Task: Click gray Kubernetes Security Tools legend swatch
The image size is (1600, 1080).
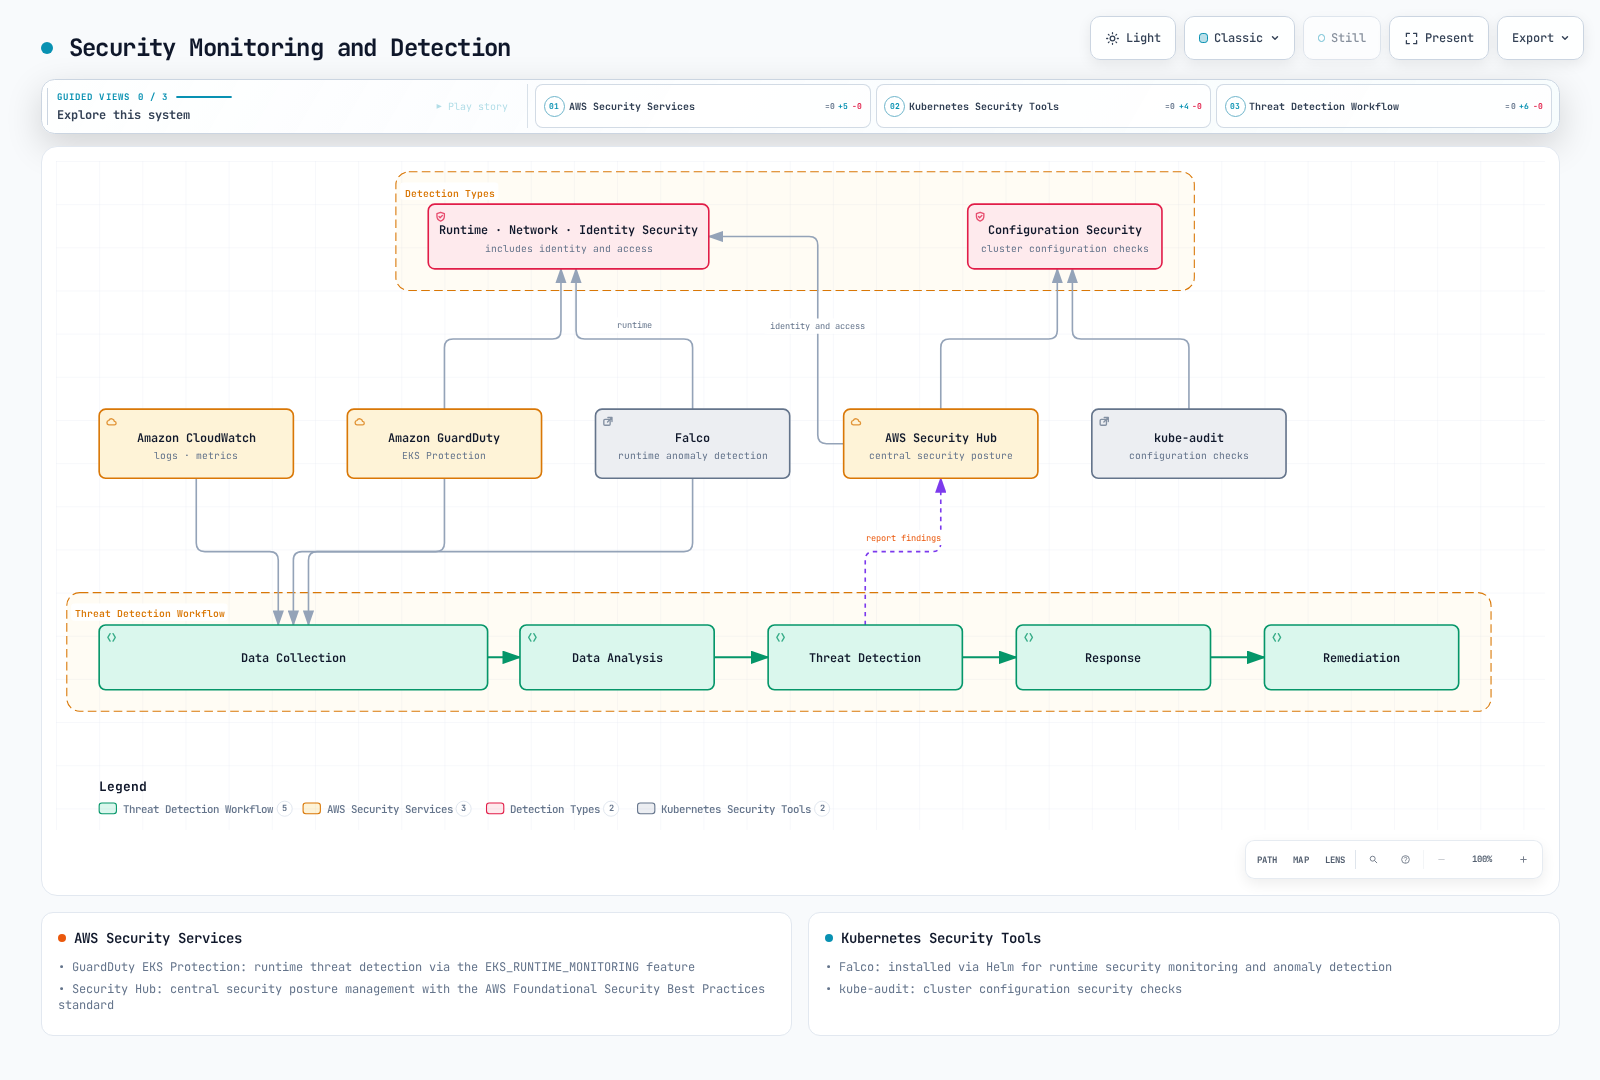Action: click(x=646, y=809)
